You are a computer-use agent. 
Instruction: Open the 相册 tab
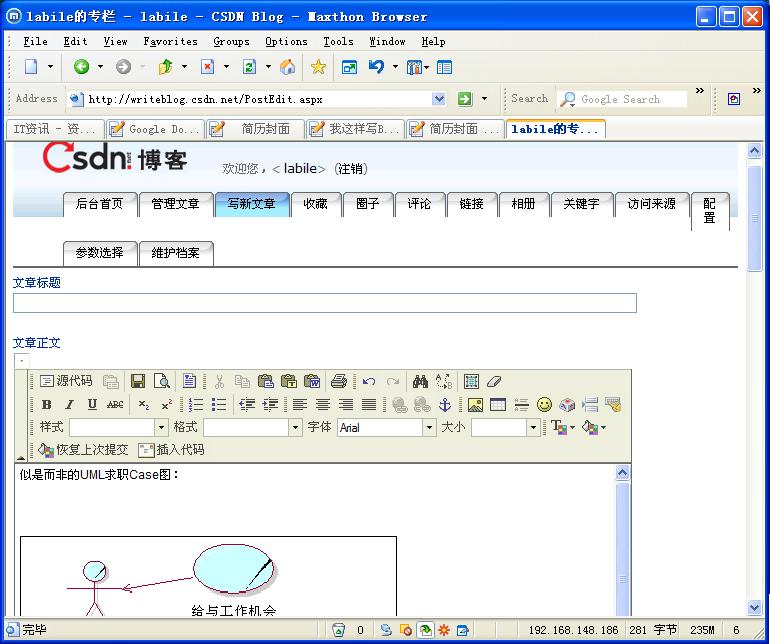pyautogui.click(x=523, y=204)
